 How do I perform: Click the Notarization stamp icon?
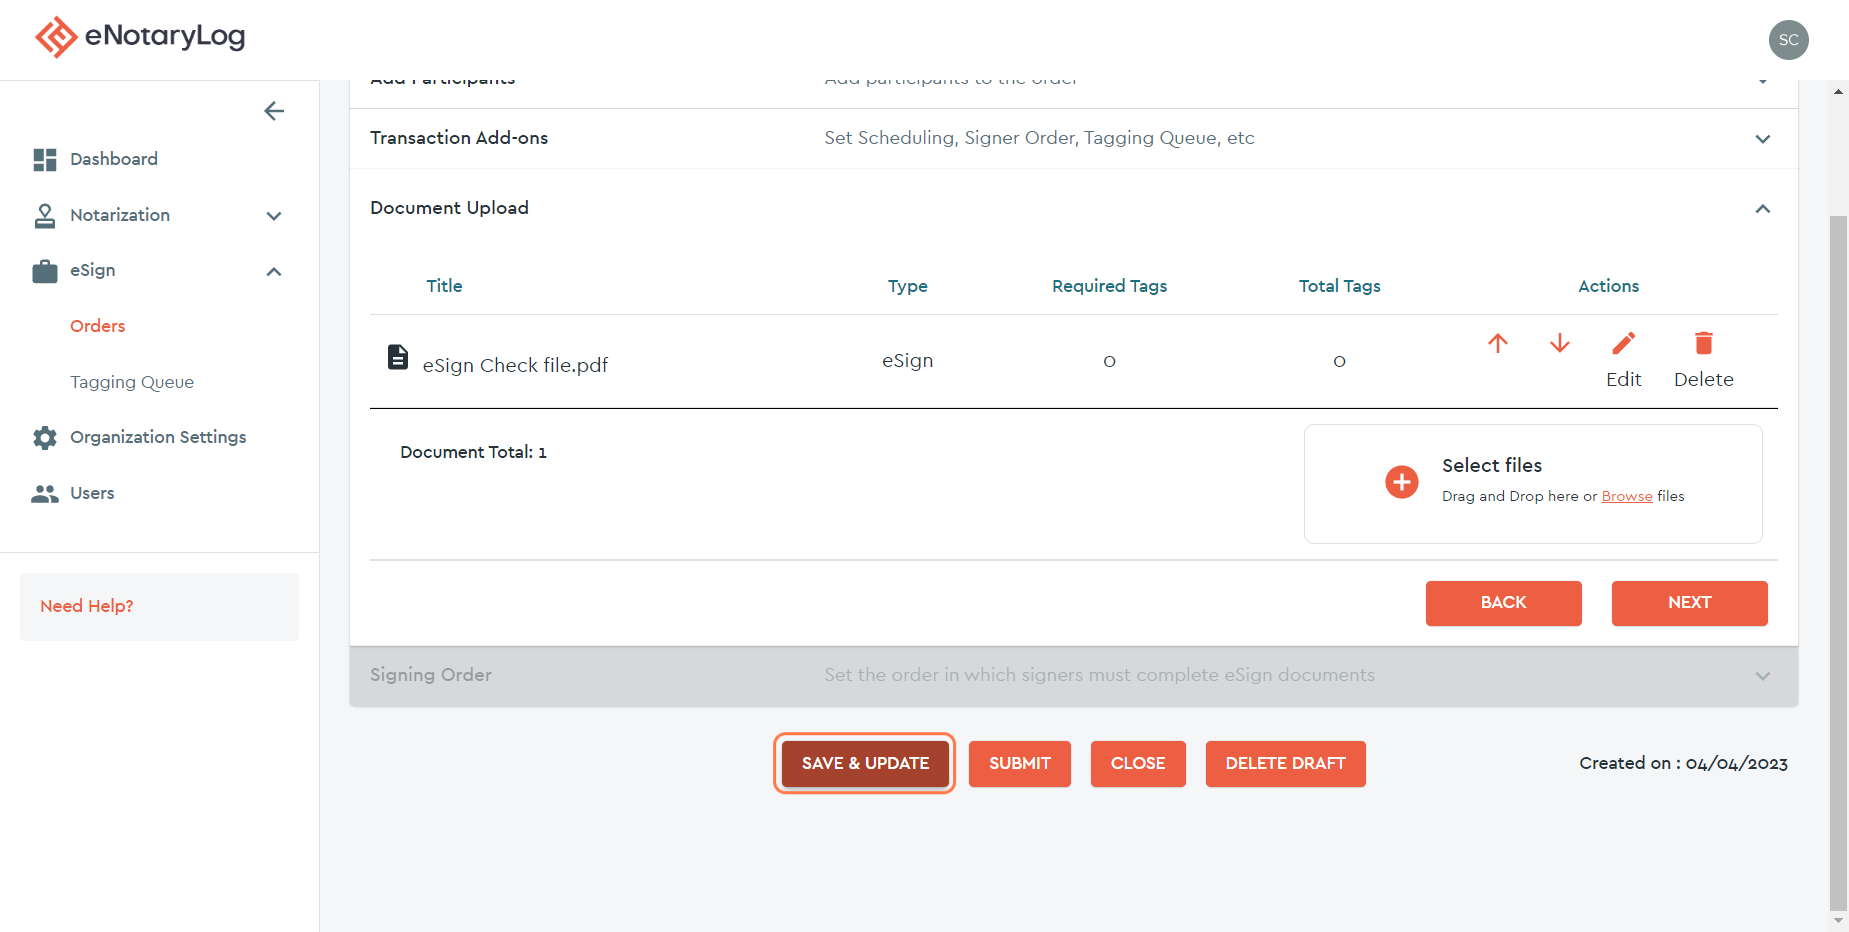[45, 216]
